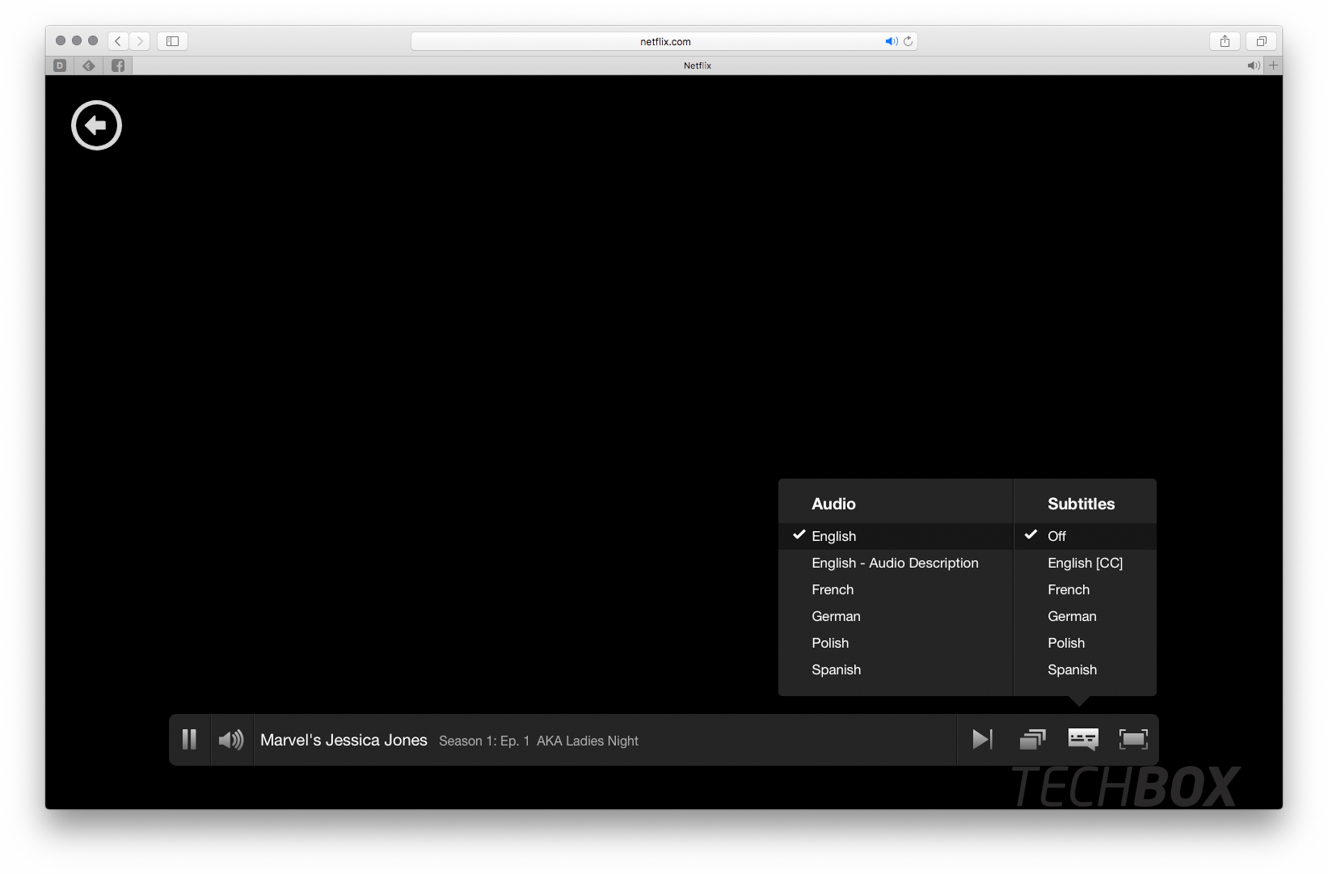Viewport: 1328px width, 874px height.
Task: Click Marvel's Jessica Jones title
Action: (343, 740)
